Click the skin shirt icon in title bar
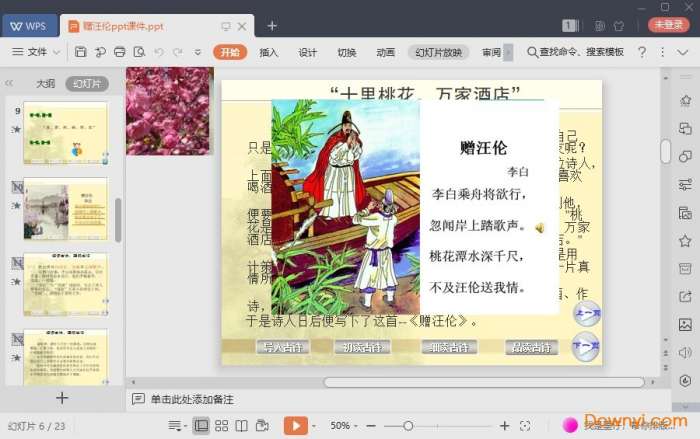This screenshot has height=439, width=700. point(619,26)
